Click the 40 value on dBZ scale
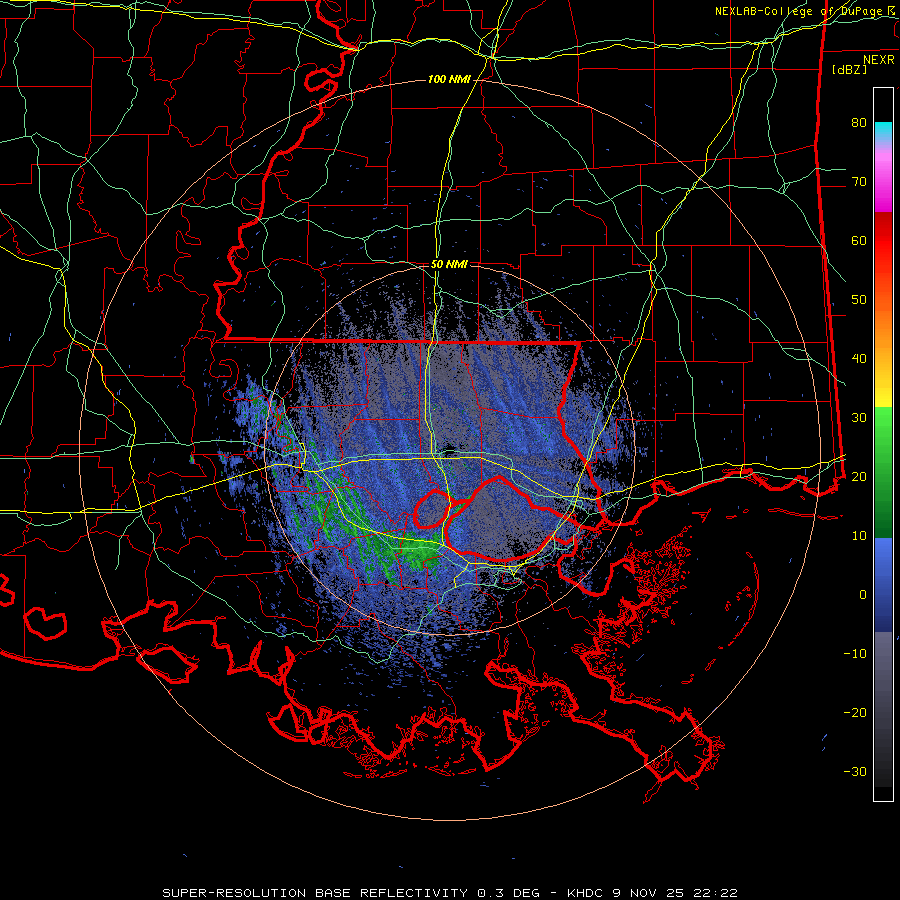 (859, 359)
